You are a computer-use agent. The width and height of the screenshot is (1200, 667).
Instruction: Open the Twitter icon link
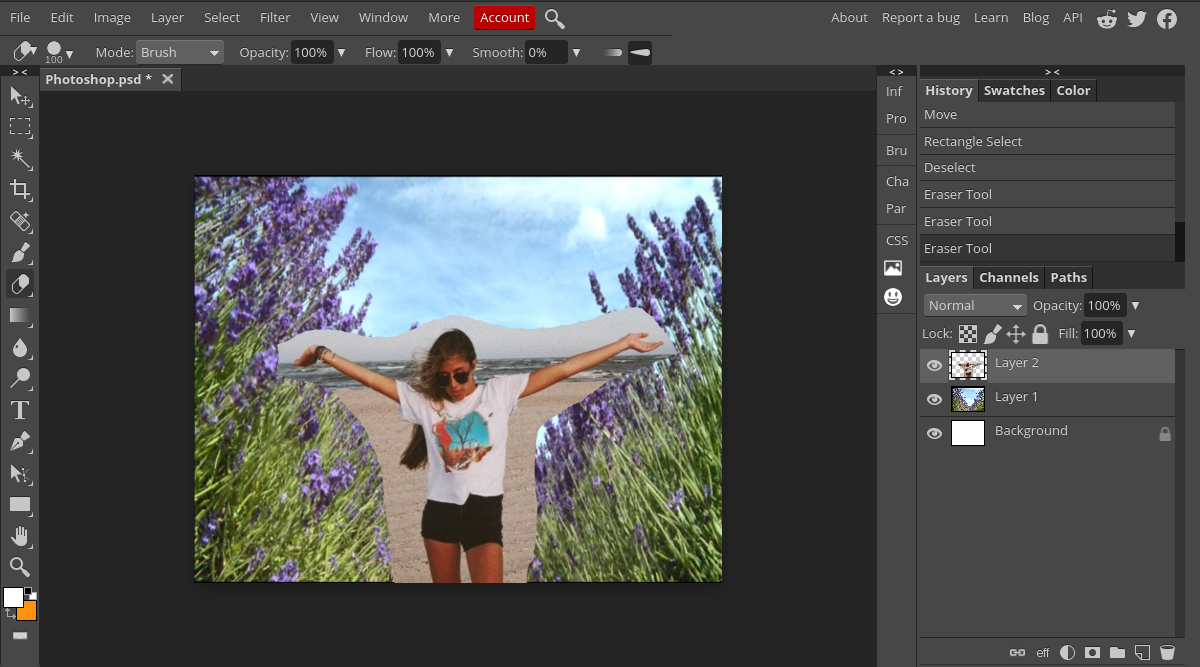click(x=1137, y=18)
